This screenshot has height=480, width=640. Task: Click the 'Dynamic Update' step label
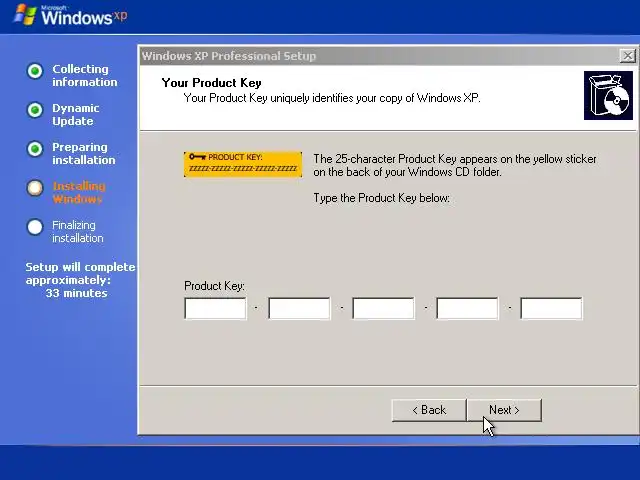tap(76, 115)
